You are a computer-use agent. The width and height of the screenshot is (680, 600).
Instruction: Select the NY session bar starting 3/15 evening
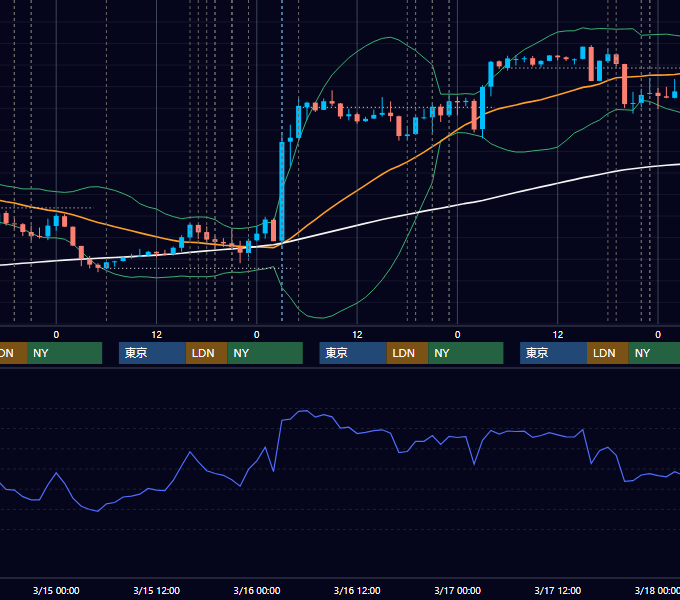click(x=265, y=353)
